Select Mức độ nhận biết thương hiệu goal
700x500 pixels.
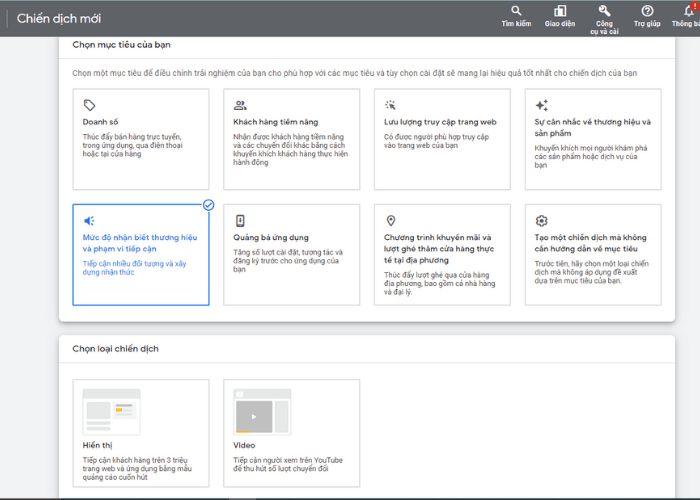point(141,255)
